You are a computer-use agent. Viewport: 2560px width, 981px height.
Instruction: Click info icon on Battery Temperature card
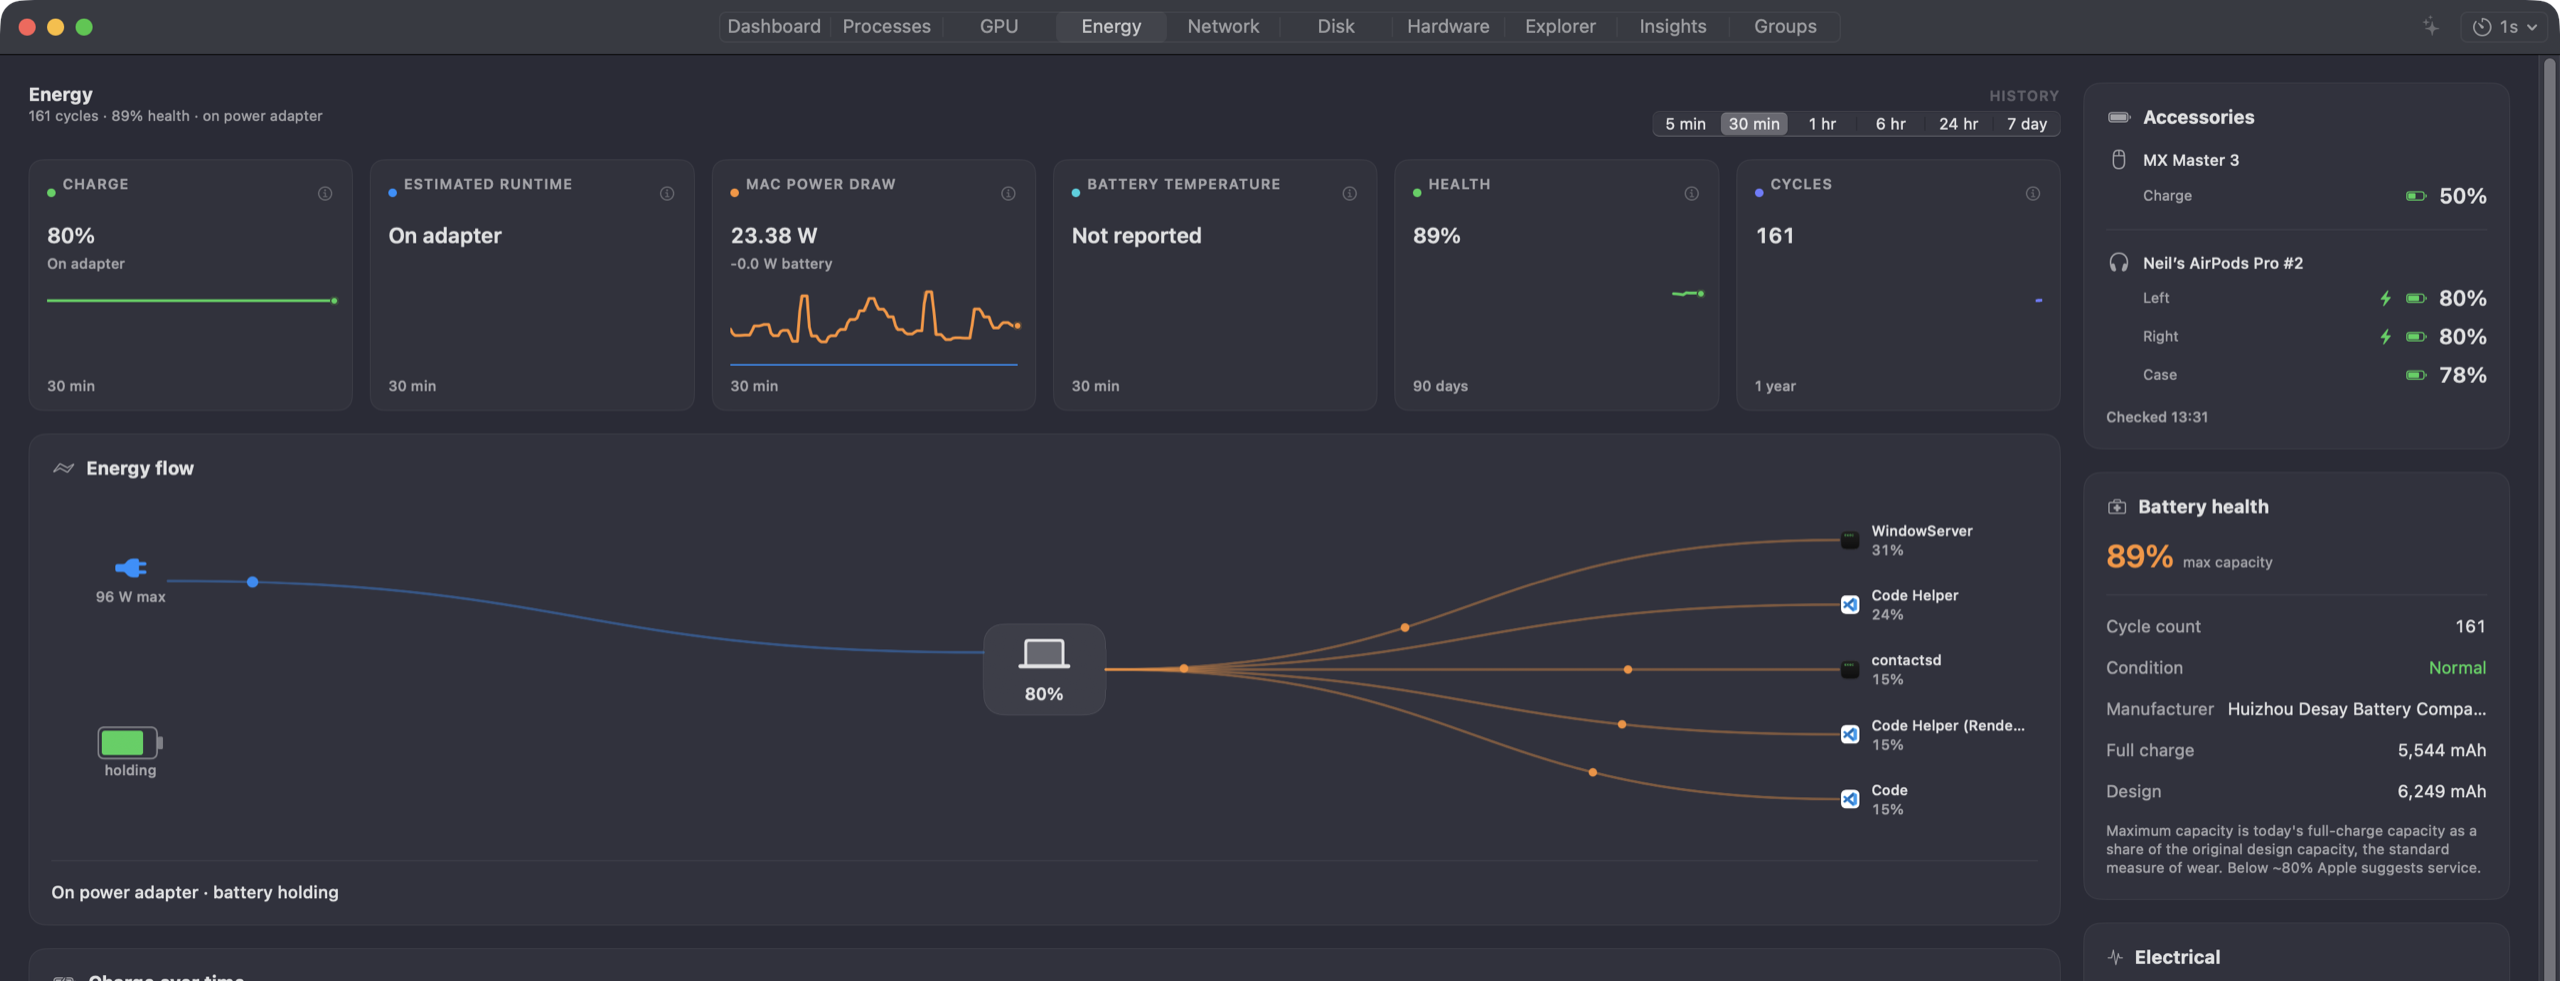click(1349, 193)
